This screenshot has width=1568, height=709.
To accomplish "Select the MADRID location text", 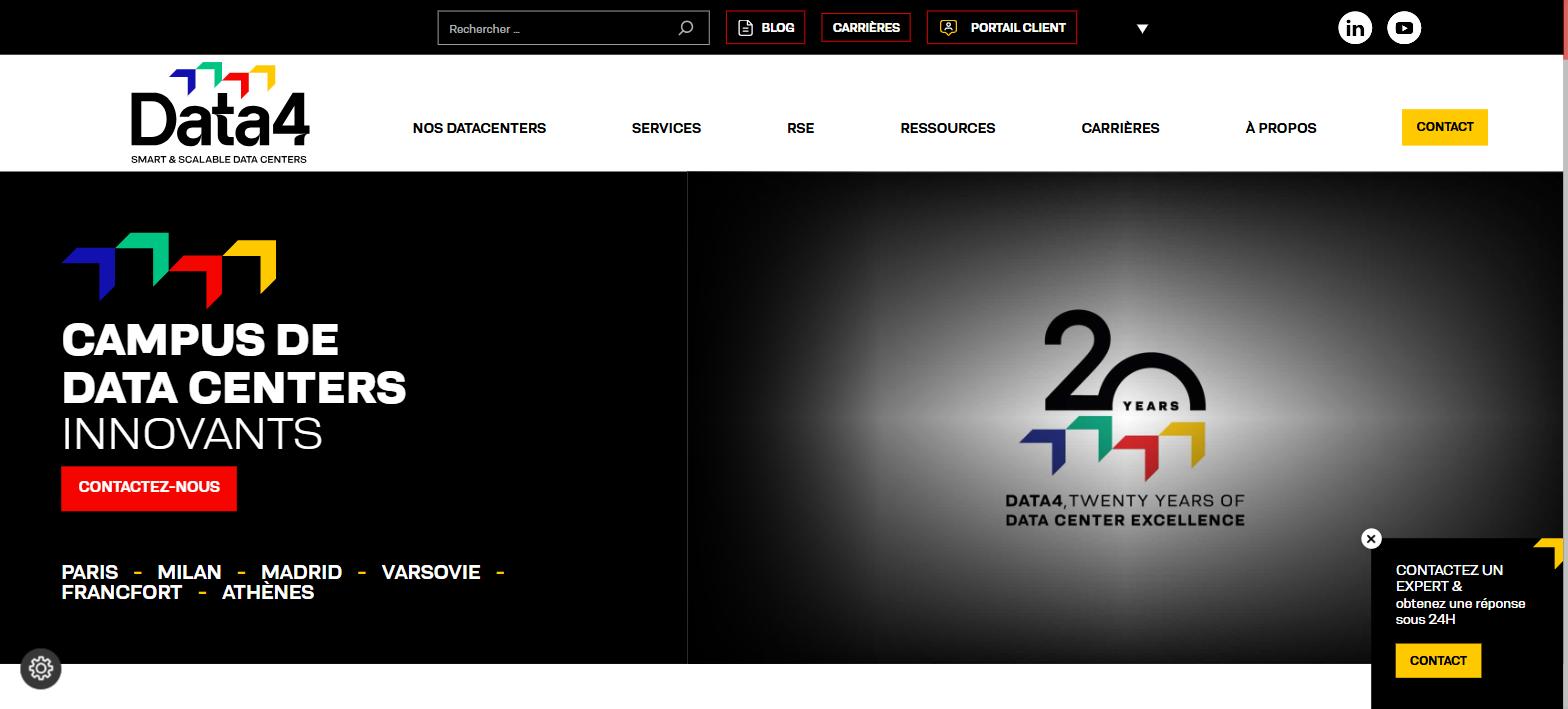I will [301, 572].
